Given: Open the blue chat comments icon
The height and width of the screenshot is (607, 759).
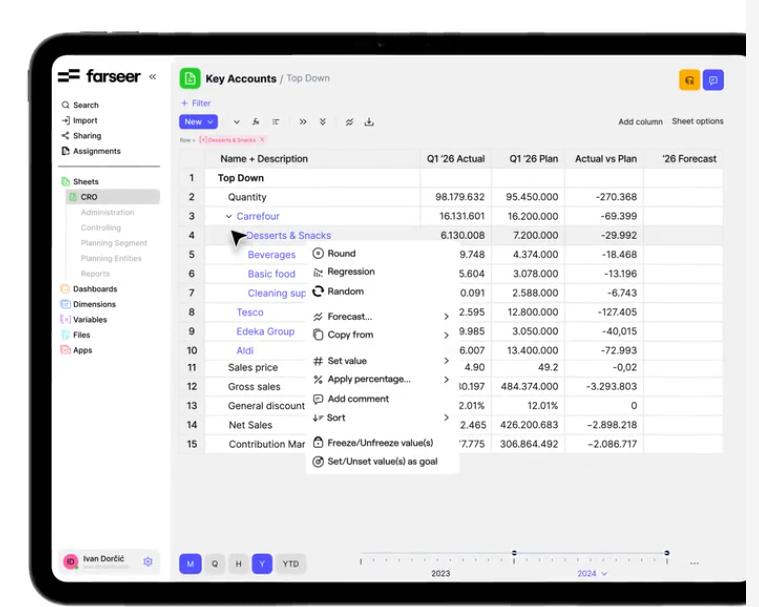Looking at the screenshot, I should [713, 80].
